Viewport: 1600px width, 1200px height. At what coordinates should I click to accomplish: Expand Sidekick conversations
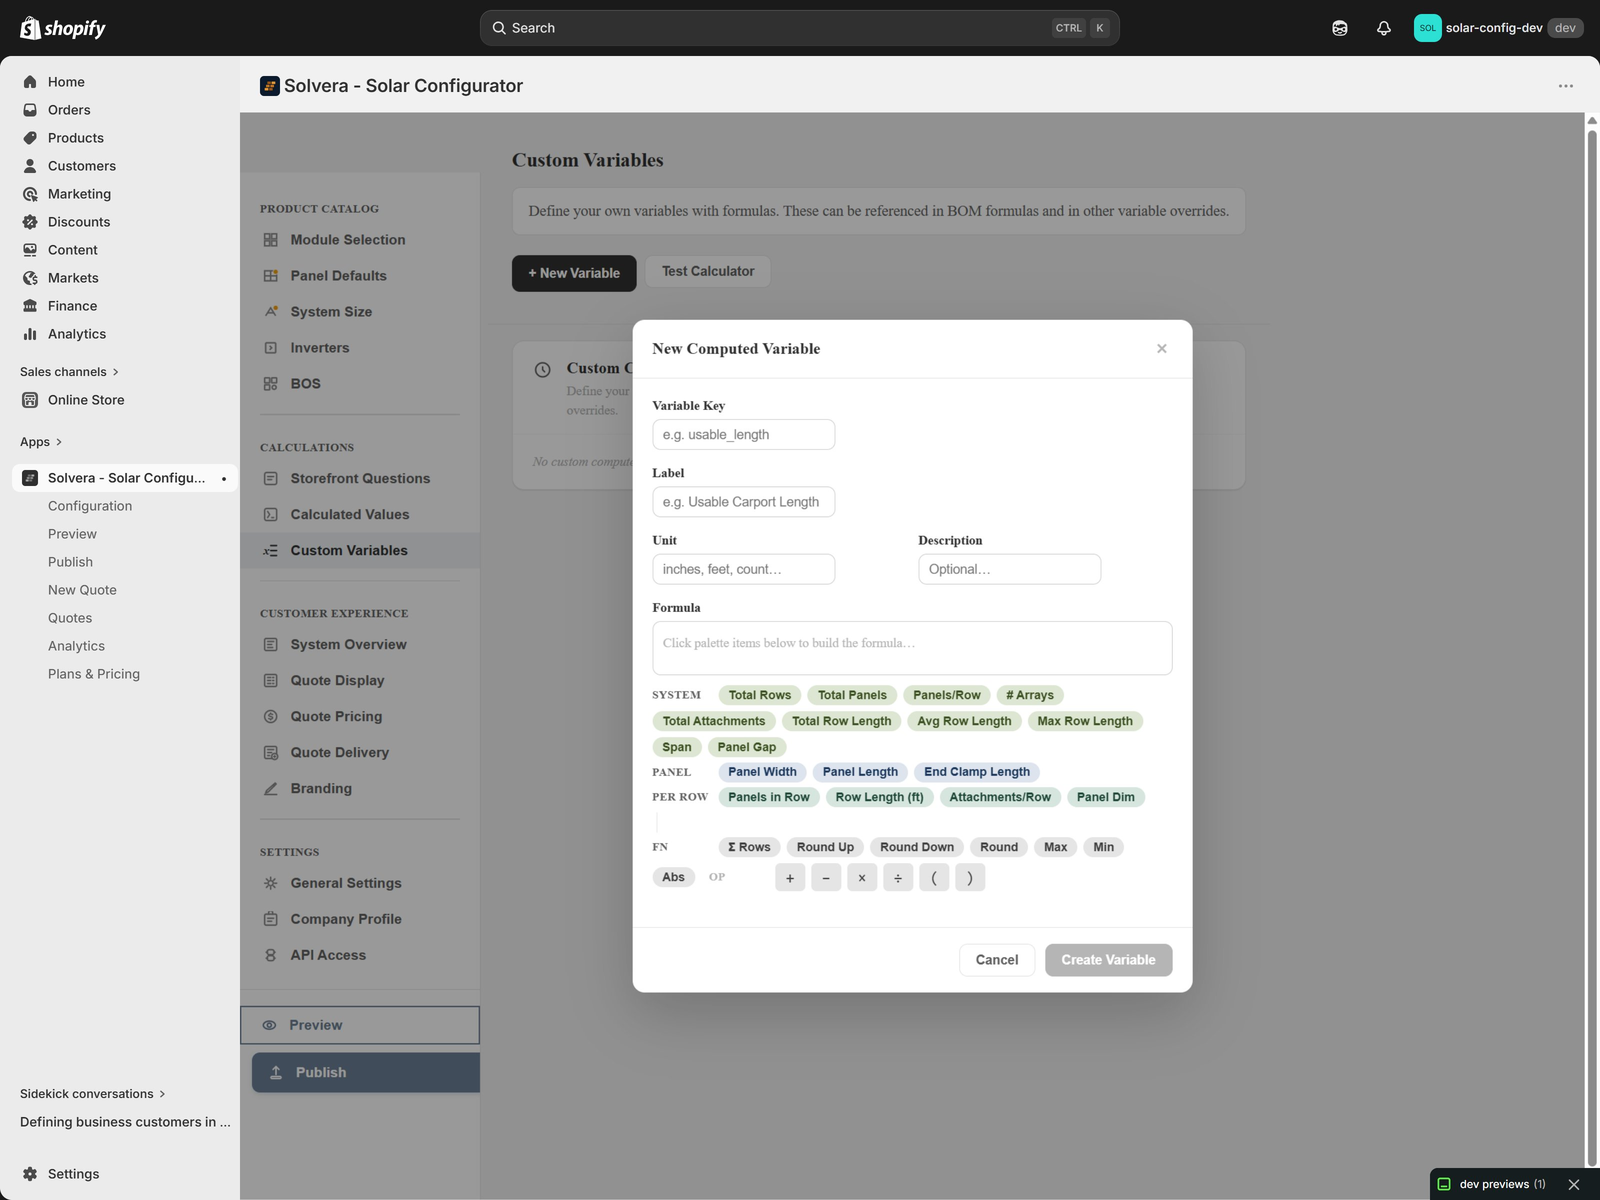pyautogui.click(x=93, y=1094)
